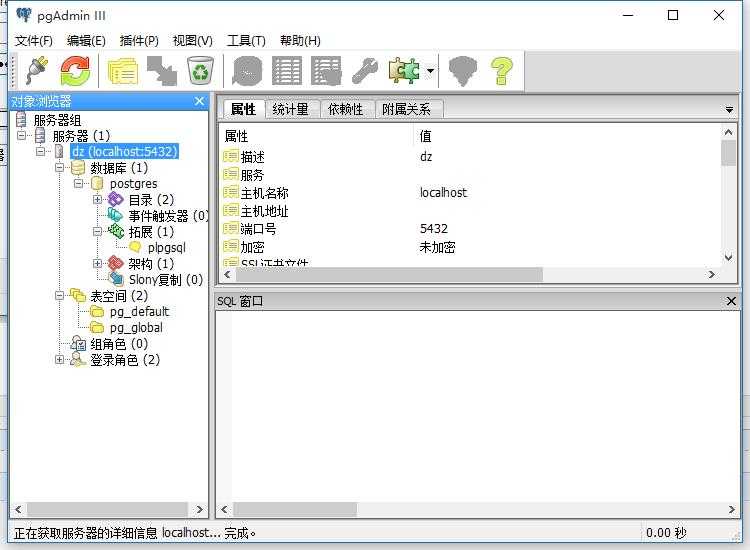Expand the 架构 (1) node
Screen dimensions: 750x550
click(98, 264)
